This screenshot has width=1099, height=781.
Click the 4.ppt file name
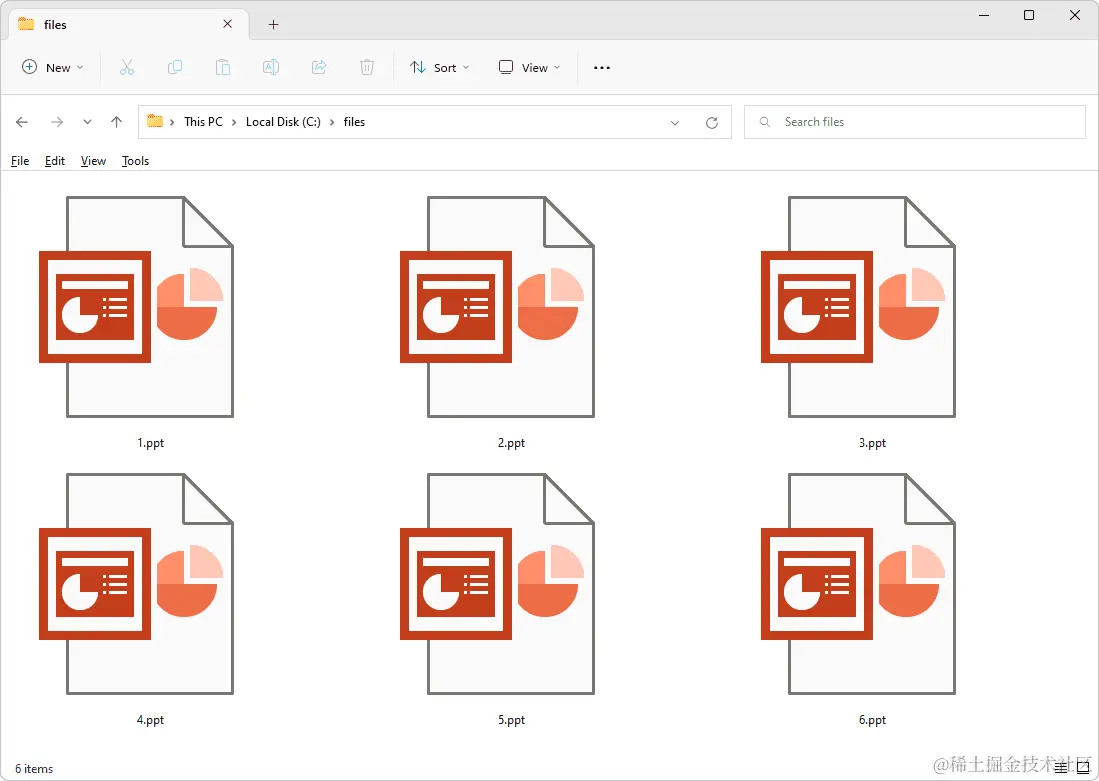(150, 720)
